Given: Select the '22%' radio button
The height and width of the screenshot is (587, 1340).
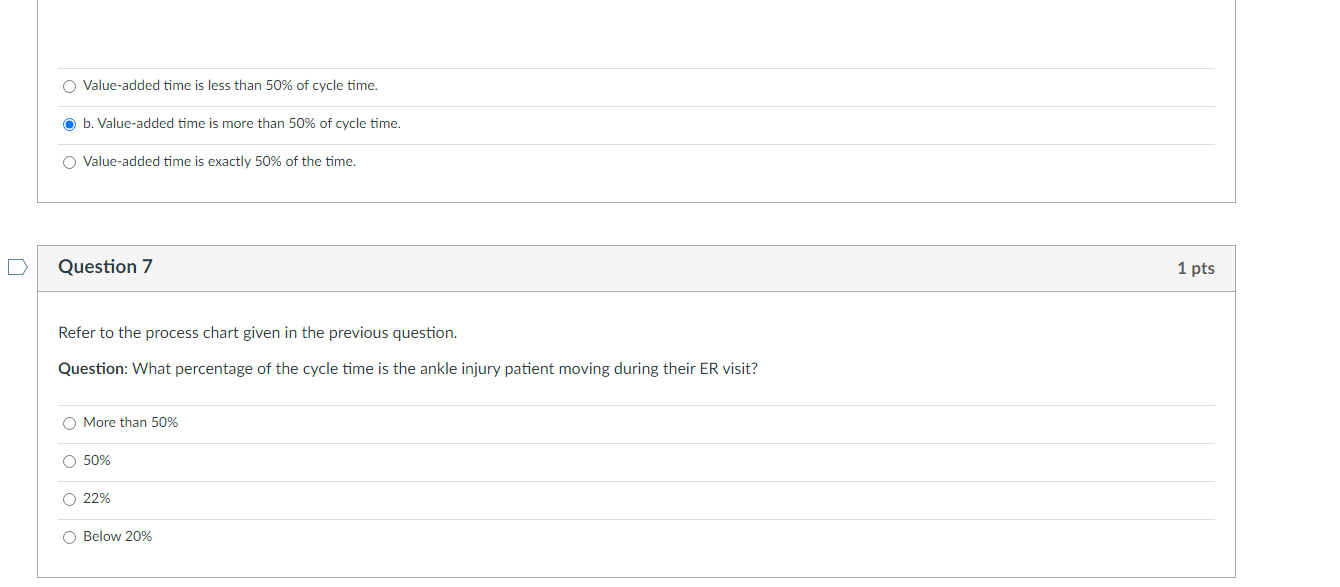Looking at the screenshot, I should pyautogui.click(x=69, y=499).
